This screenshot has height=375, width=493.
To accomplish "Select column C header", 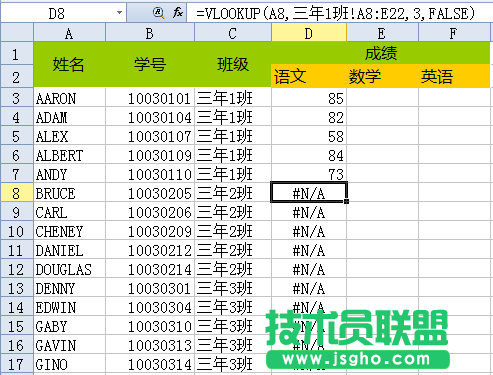I will [233, 33].
